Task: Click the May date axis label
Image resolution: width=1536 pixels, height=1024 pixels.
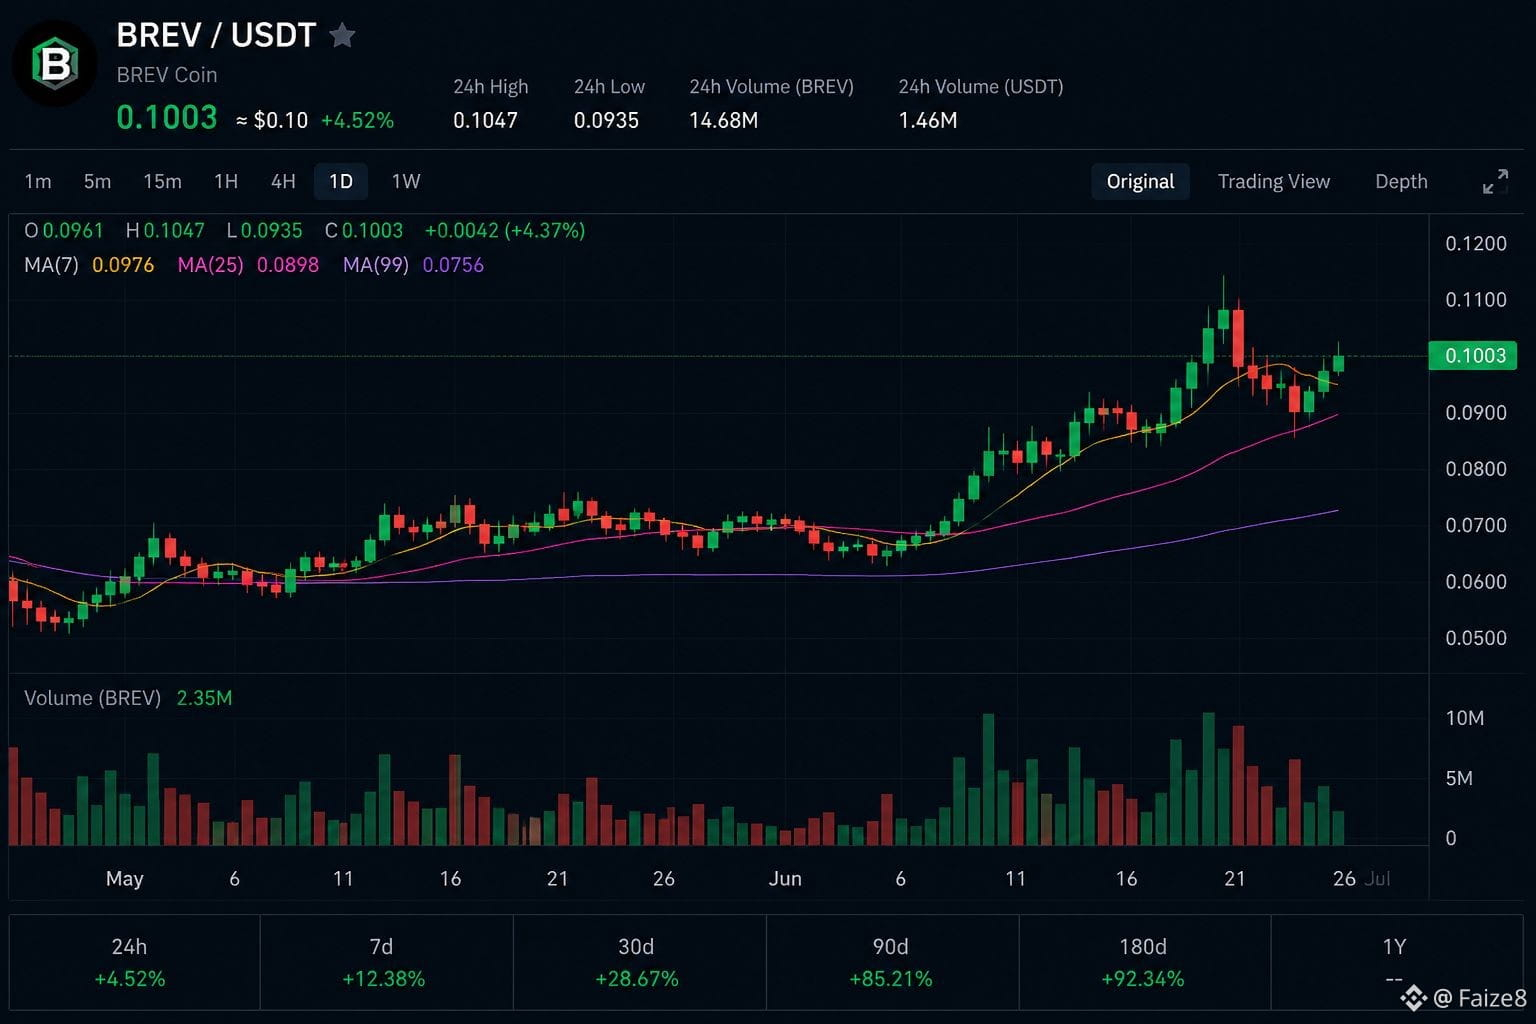Action: 124,878
